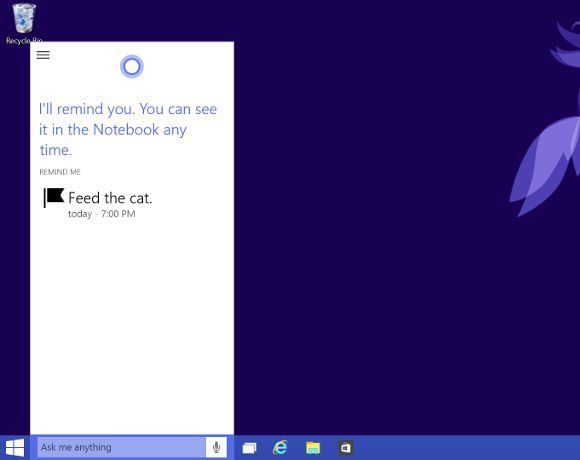Click empty taskbar area right of Store
580x460 pixels.
point(466,447)
